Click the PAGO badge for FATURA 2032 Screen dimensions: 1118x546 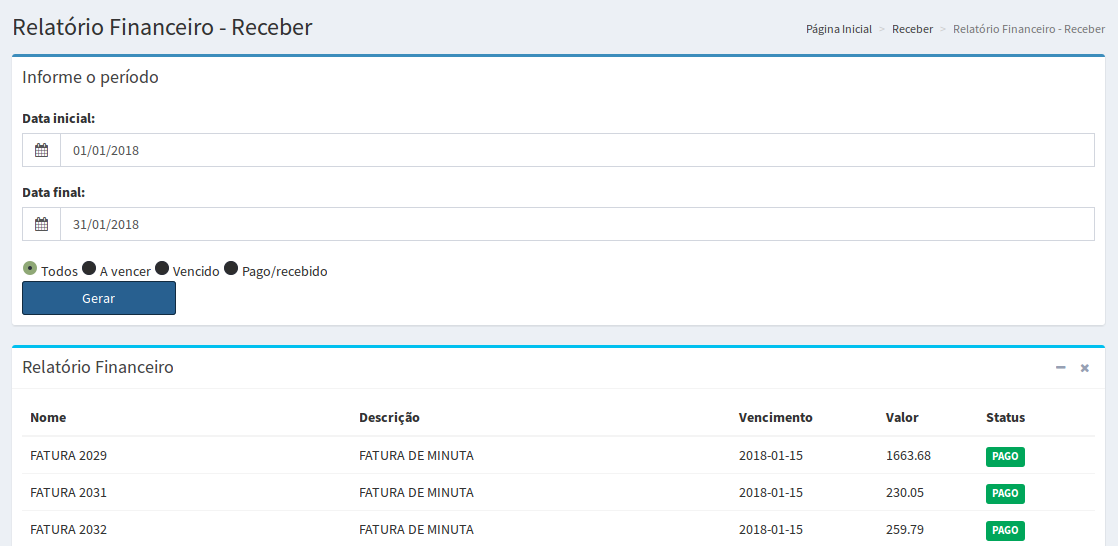pyautogui.click(x=1005, y=530)
